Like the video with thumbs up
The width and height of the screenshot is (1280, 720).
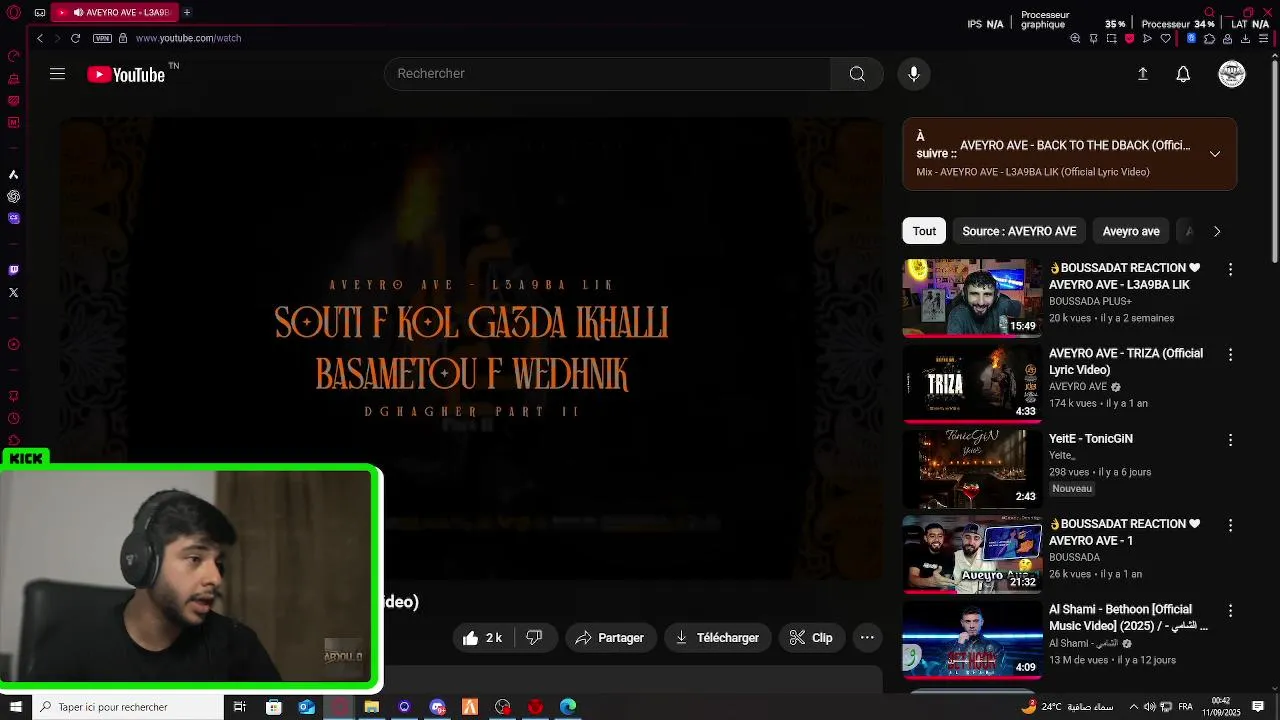[483, 638]
